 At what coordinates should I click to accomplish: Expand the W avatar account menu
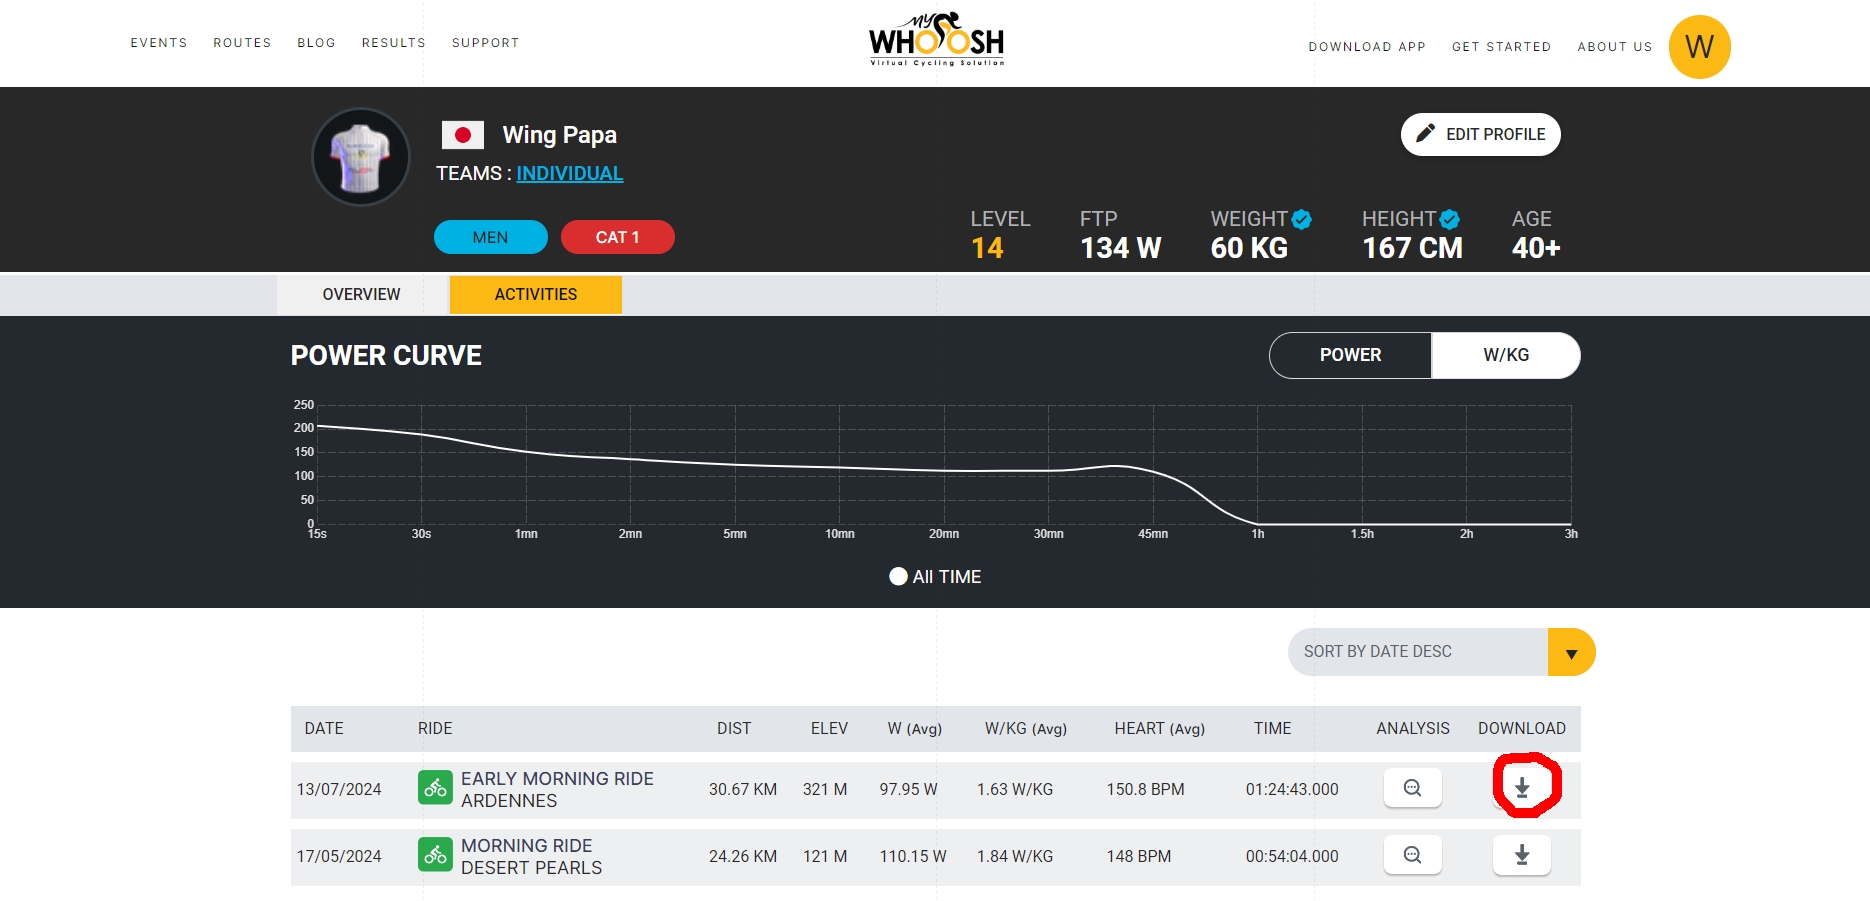click(x=1700, y=46)
